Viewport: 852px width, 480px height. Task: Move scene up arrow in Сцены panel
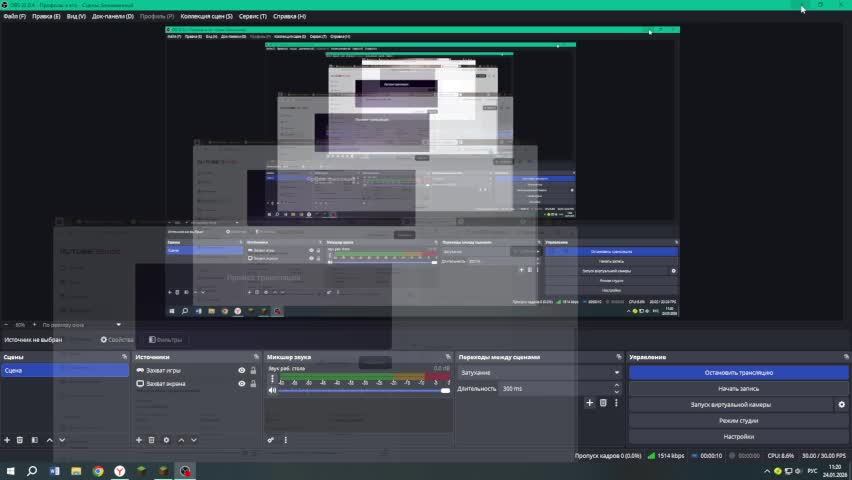49,440
